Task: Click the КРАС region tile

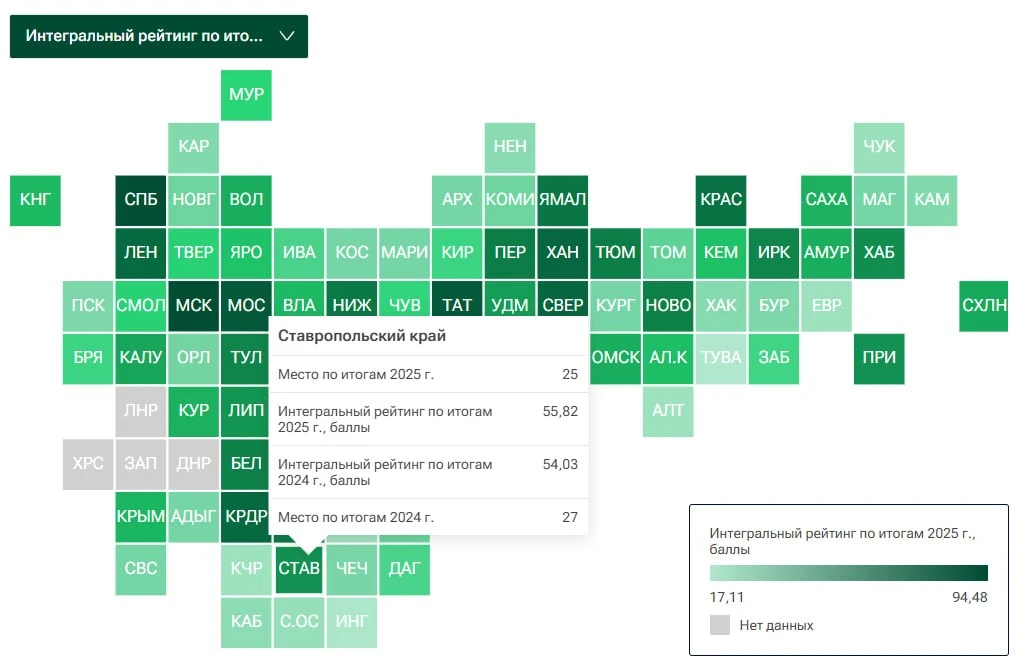Action: tap(720, 200)
